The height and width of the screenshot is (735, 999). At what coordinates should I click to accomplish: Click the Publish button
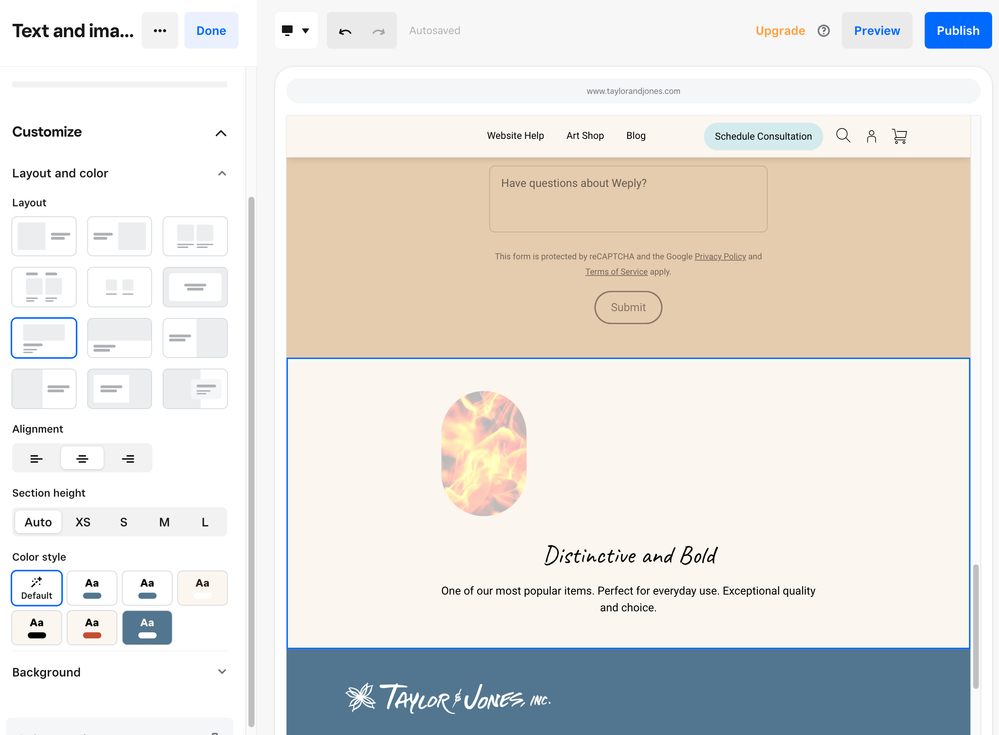pos(957,31)
